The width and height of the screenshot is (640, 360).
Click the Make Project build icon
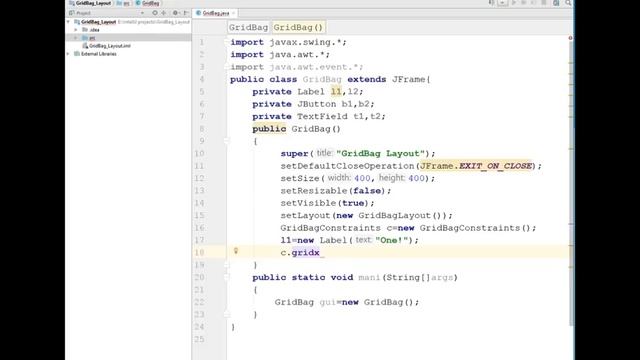pos(491,3)
